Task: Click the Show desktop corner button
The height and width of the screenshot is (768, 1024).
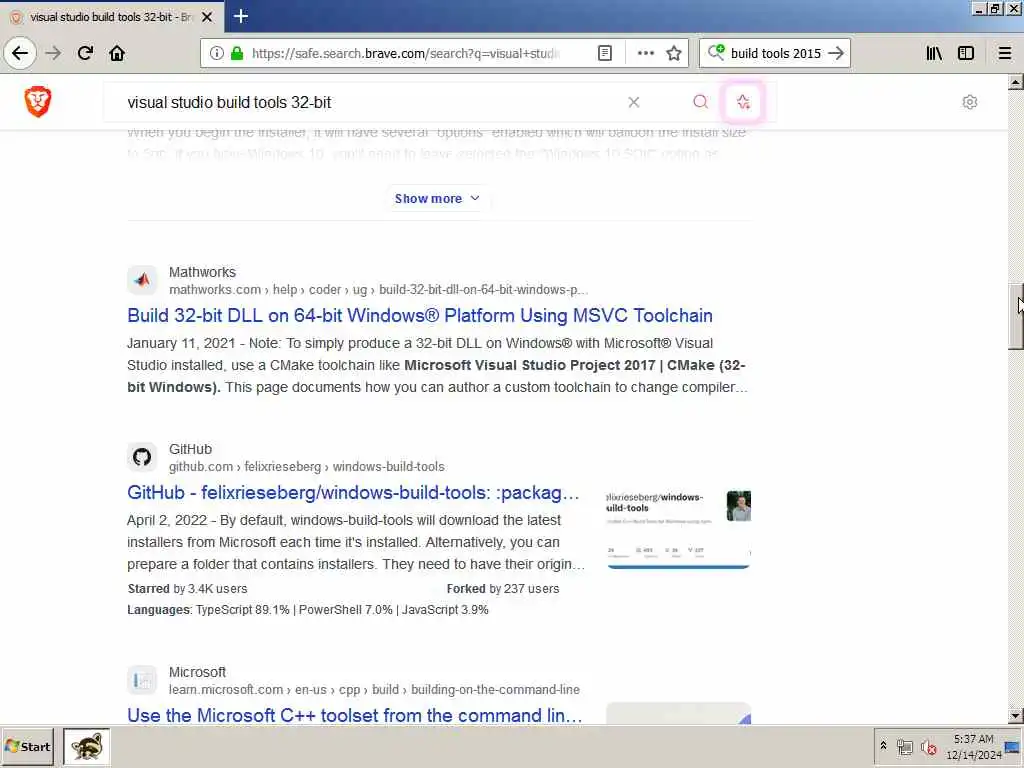Action: point(1014,746)
